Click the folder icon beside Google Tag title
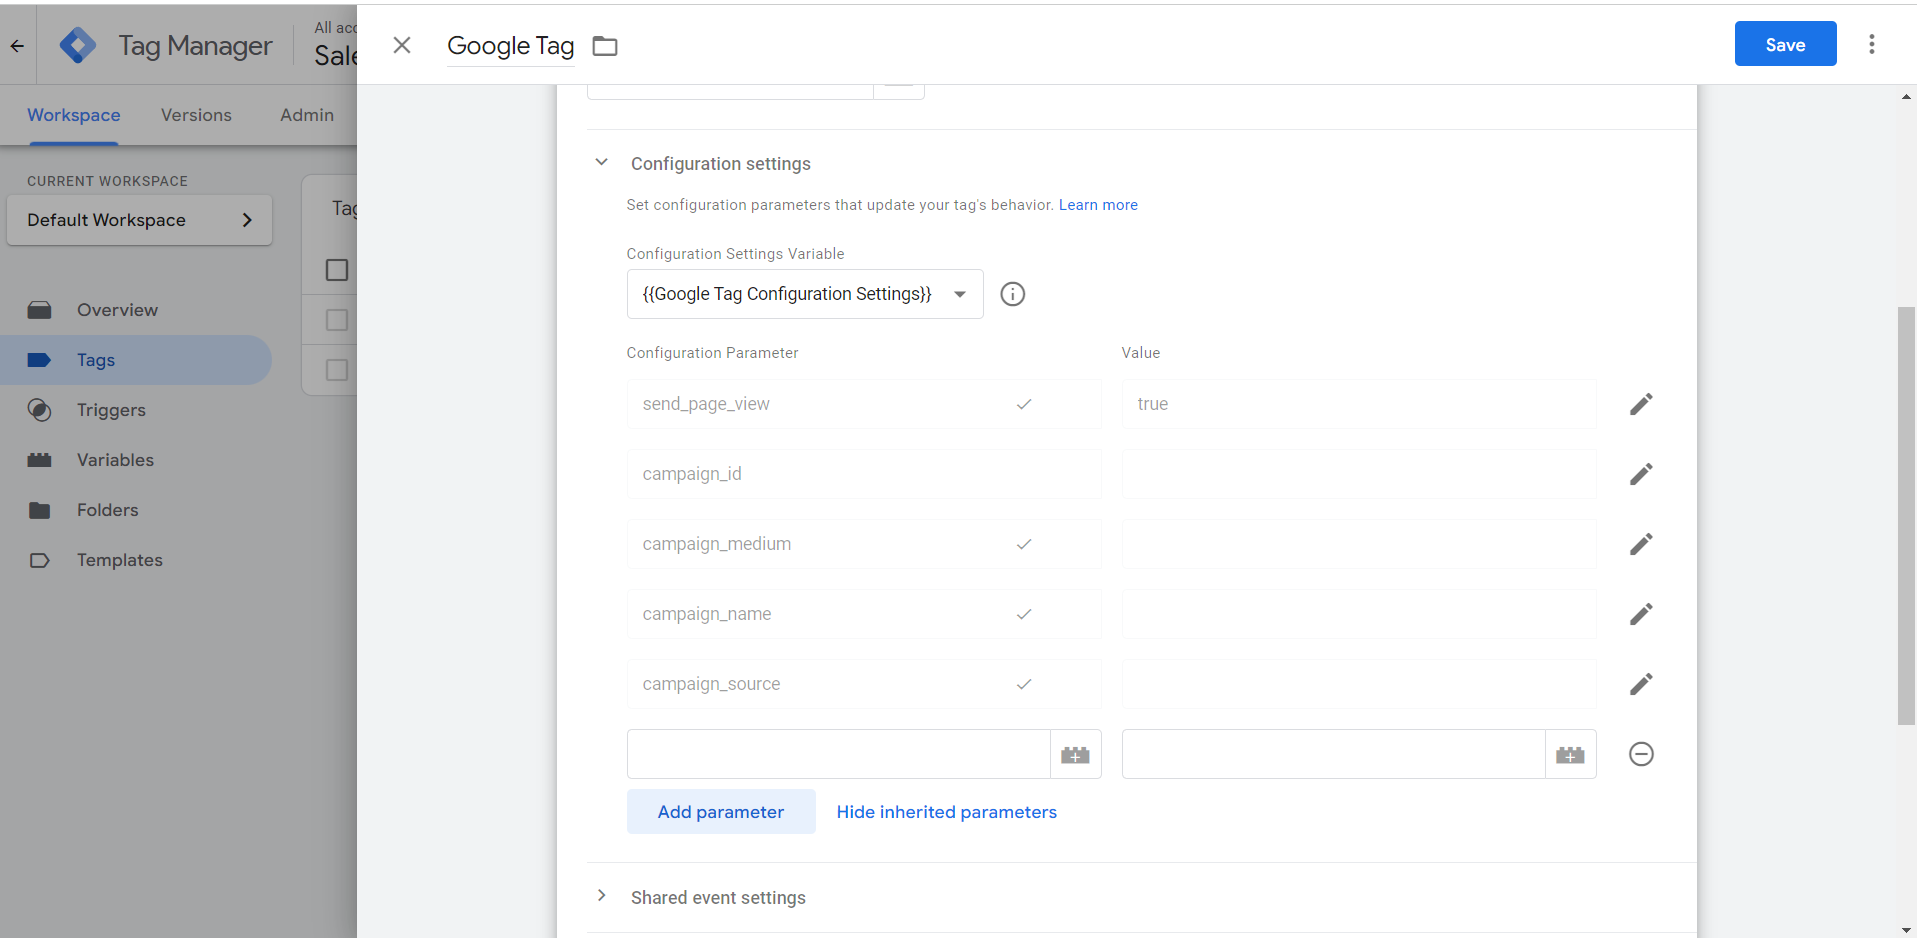1917x938 pixels. tap(605, 46)
